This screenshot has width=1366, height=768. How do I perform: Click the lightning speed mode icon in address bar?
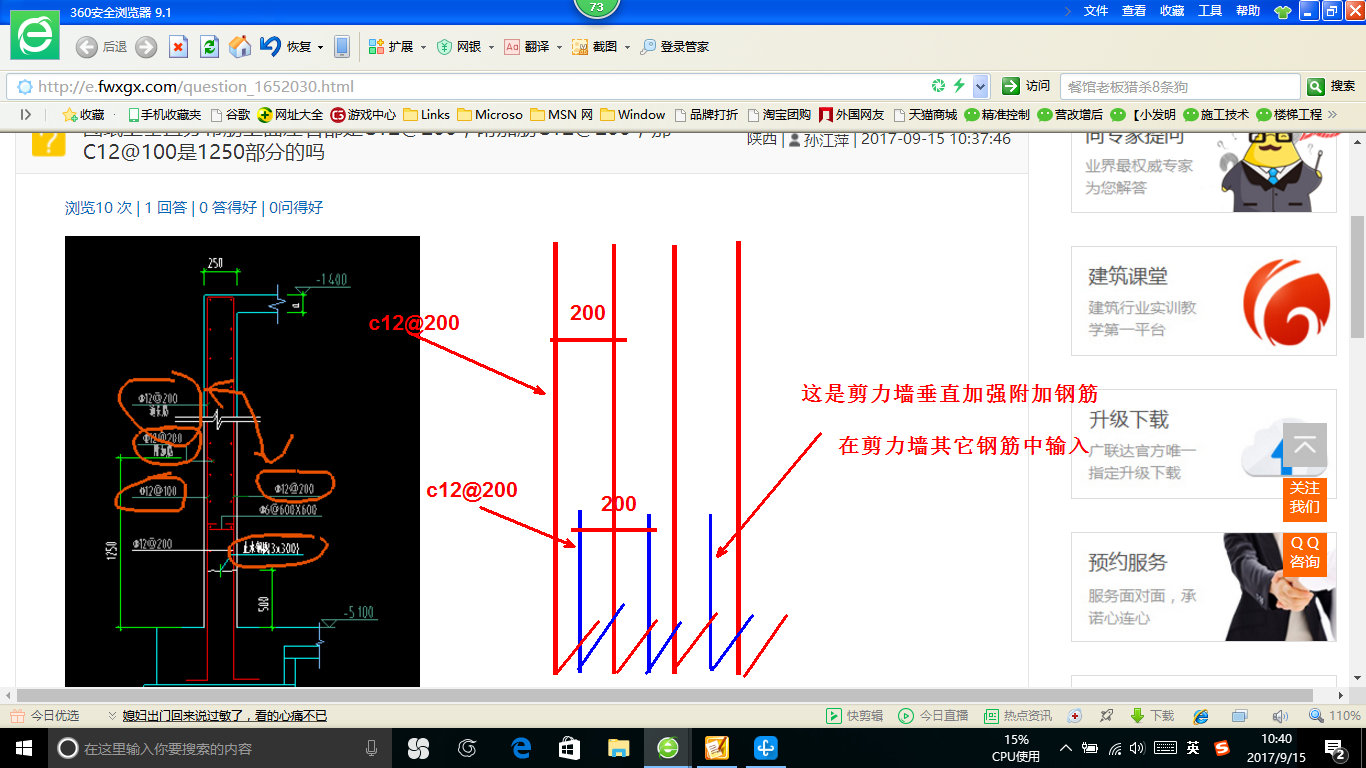pyautogui.click(x=959, y=86)
